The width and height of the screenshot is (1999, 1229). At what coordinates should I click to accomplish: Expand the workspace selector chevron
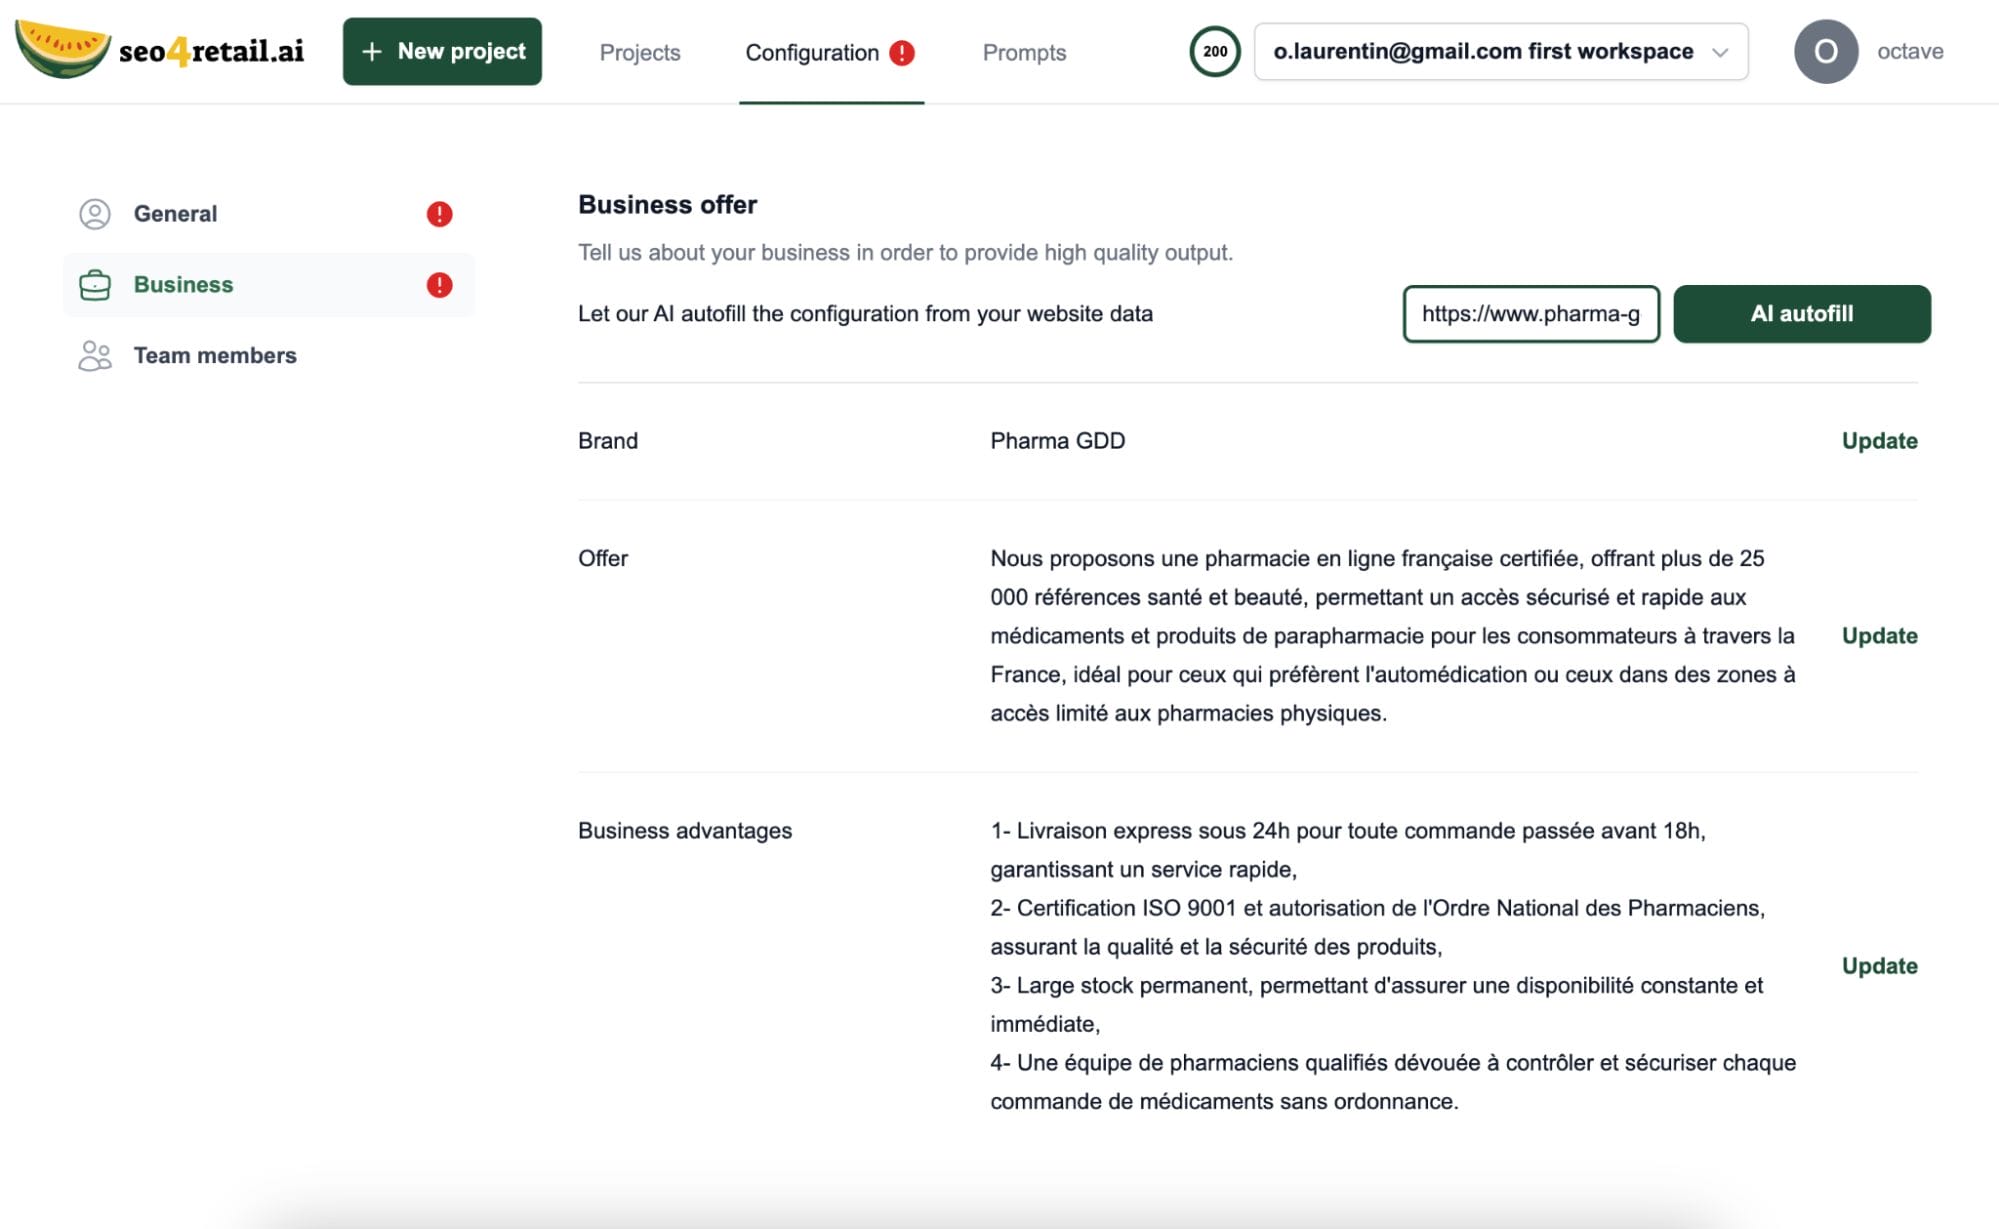point(1720,52)
